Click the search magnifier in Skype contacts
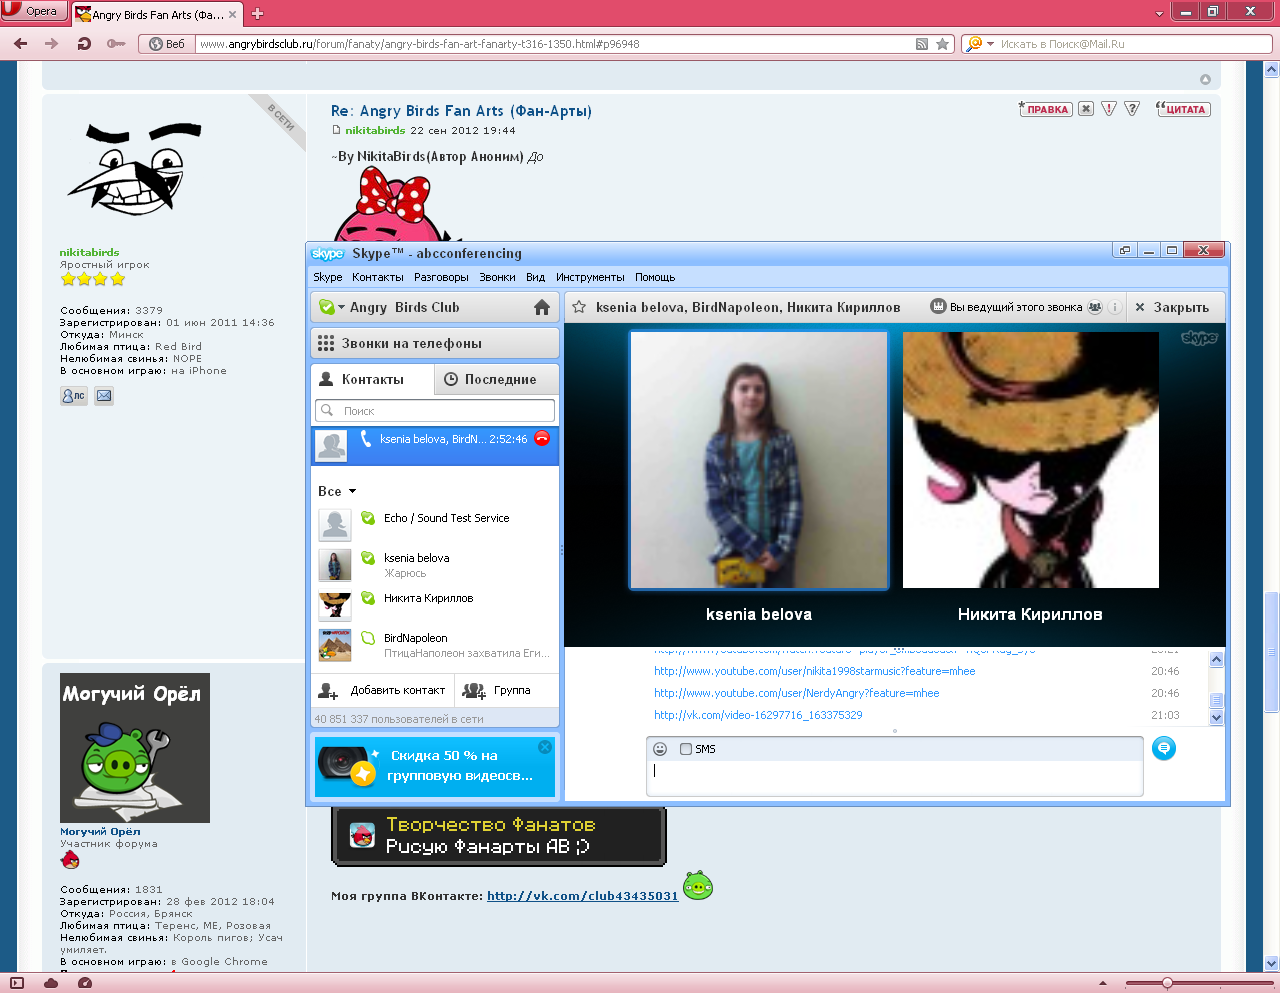The height and width of the screenshot is (993, 1280). 327,410
